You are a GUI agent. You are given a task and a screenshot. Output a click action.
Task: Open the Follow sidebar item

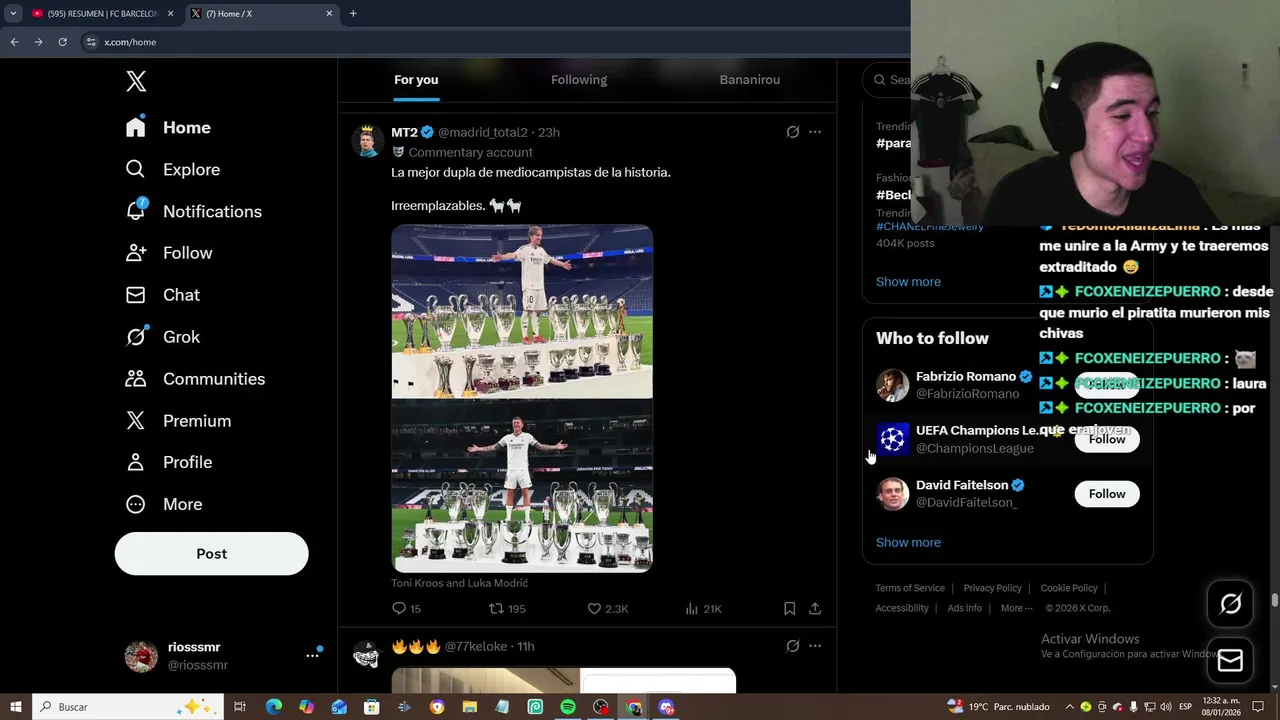(x=168, y=253)
